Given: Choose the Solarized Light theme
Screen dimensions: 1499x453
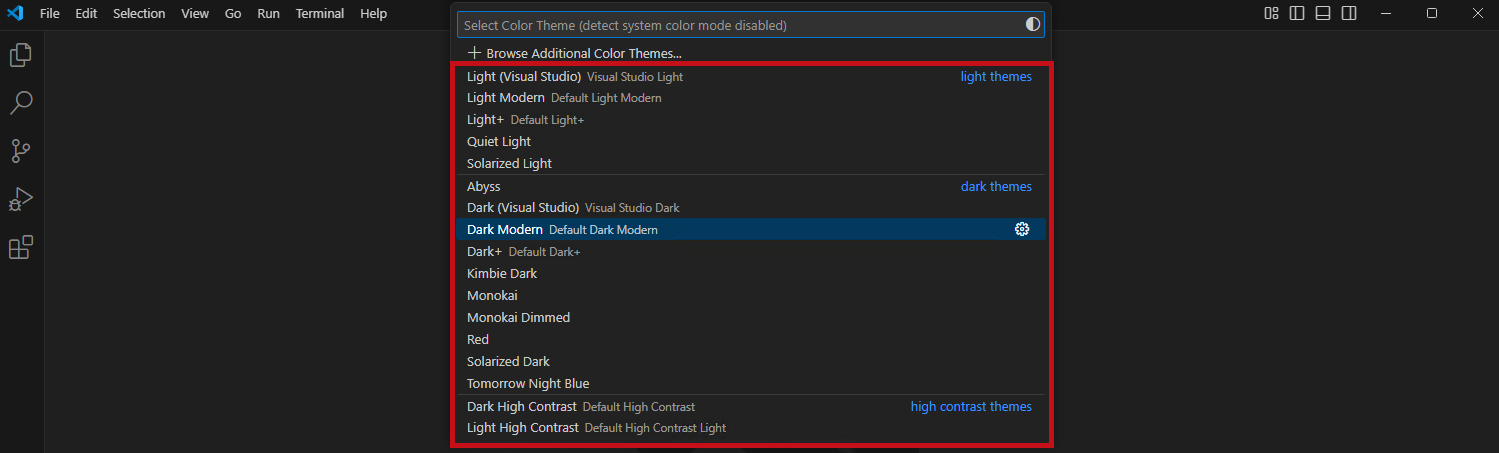Looking at the screenshot, I should point(751,163).
